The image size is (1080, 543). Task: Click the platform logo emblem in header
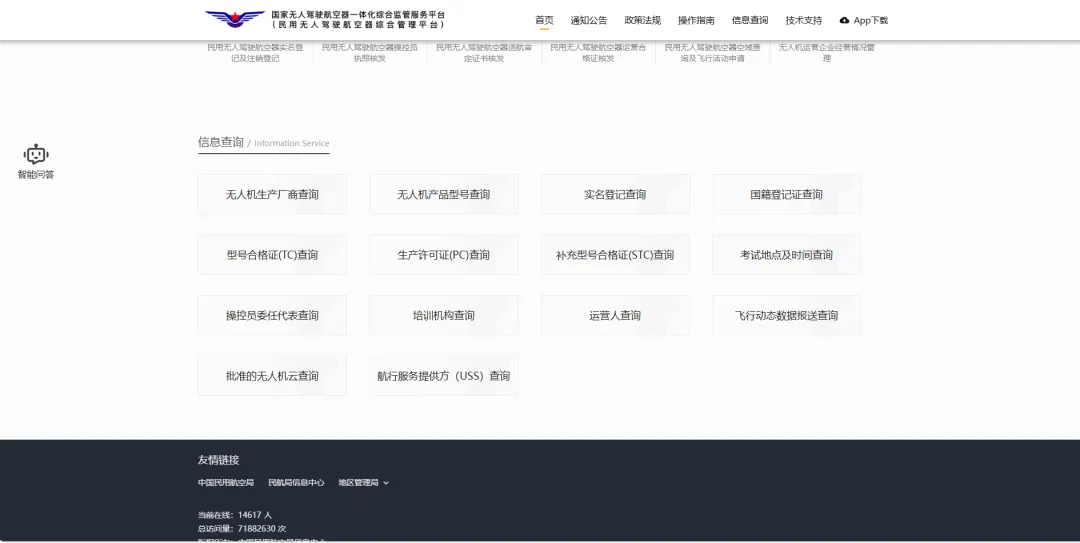pyautogui.click(x=235, y=19)
